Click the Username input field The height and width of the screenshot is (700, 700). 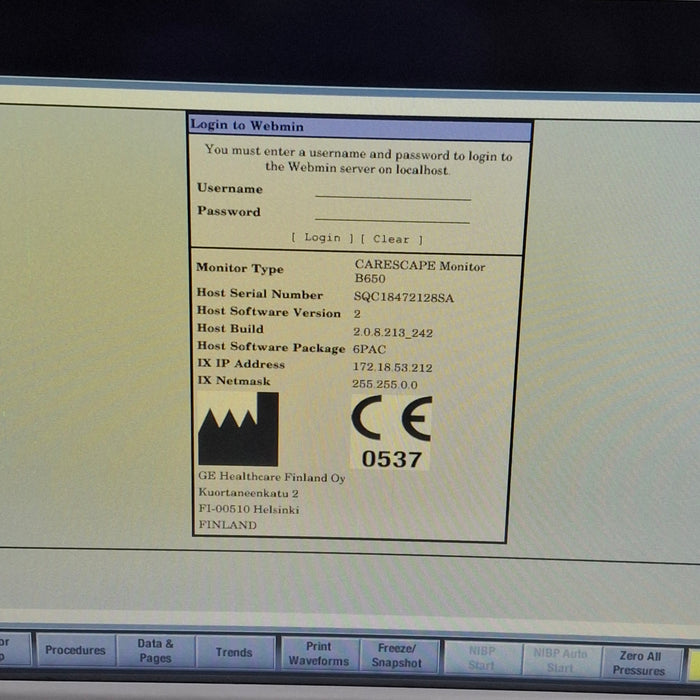click(392, 190)
